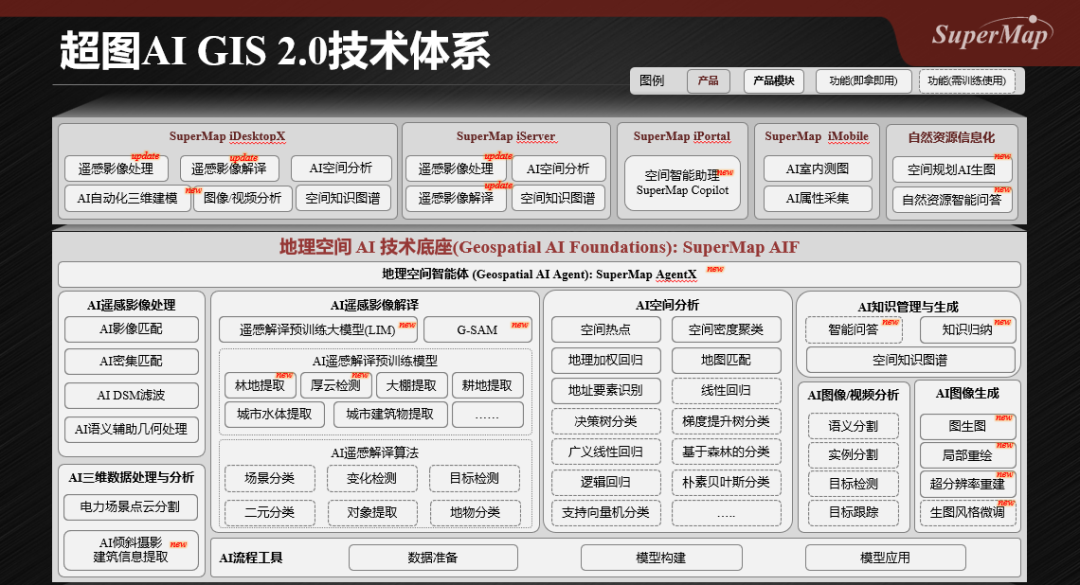Select the AI影像匹配 box
1080x585 pixels.
click(131, 329)
